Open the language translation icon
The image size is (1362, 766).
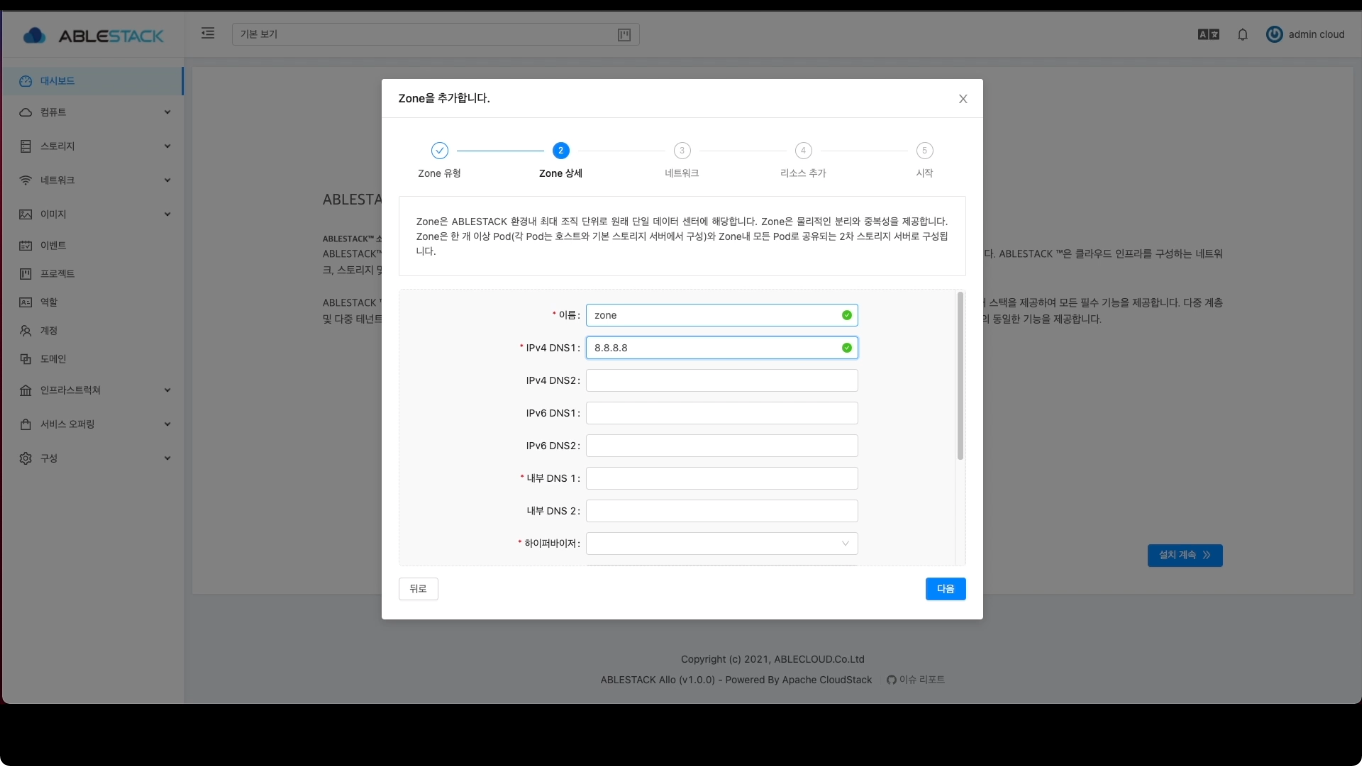(x=1208, y=34)
